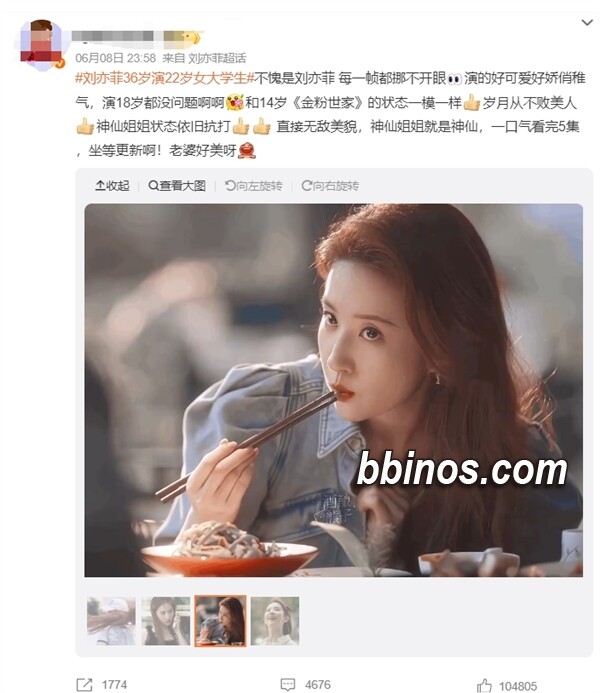Click the member badge beside the username
The height and width of the screenshot is (693, 600).
[183, 37]
